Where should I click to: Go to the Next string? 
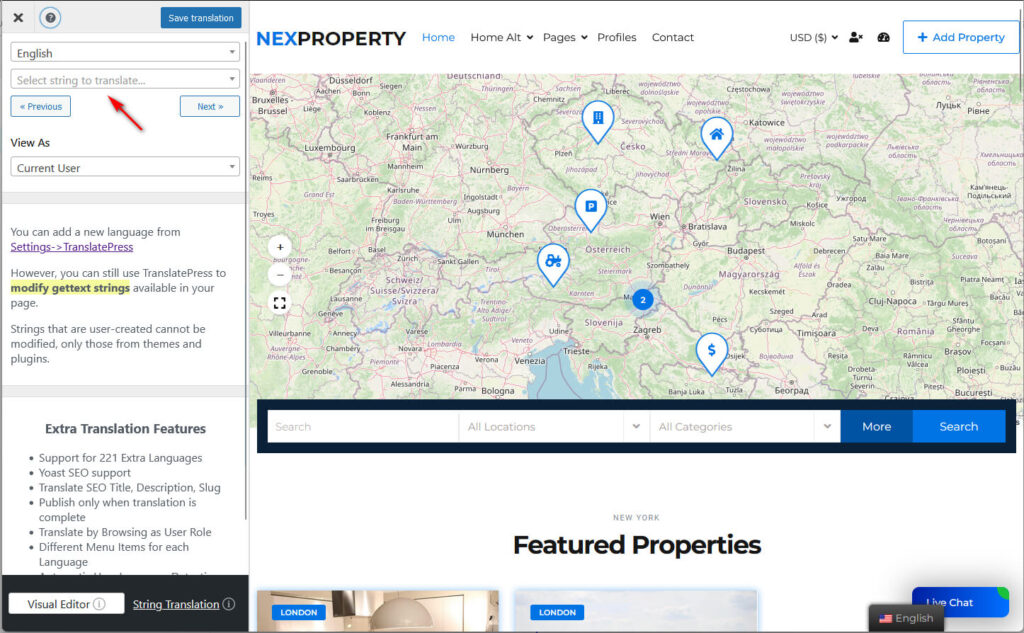point(210,106)
